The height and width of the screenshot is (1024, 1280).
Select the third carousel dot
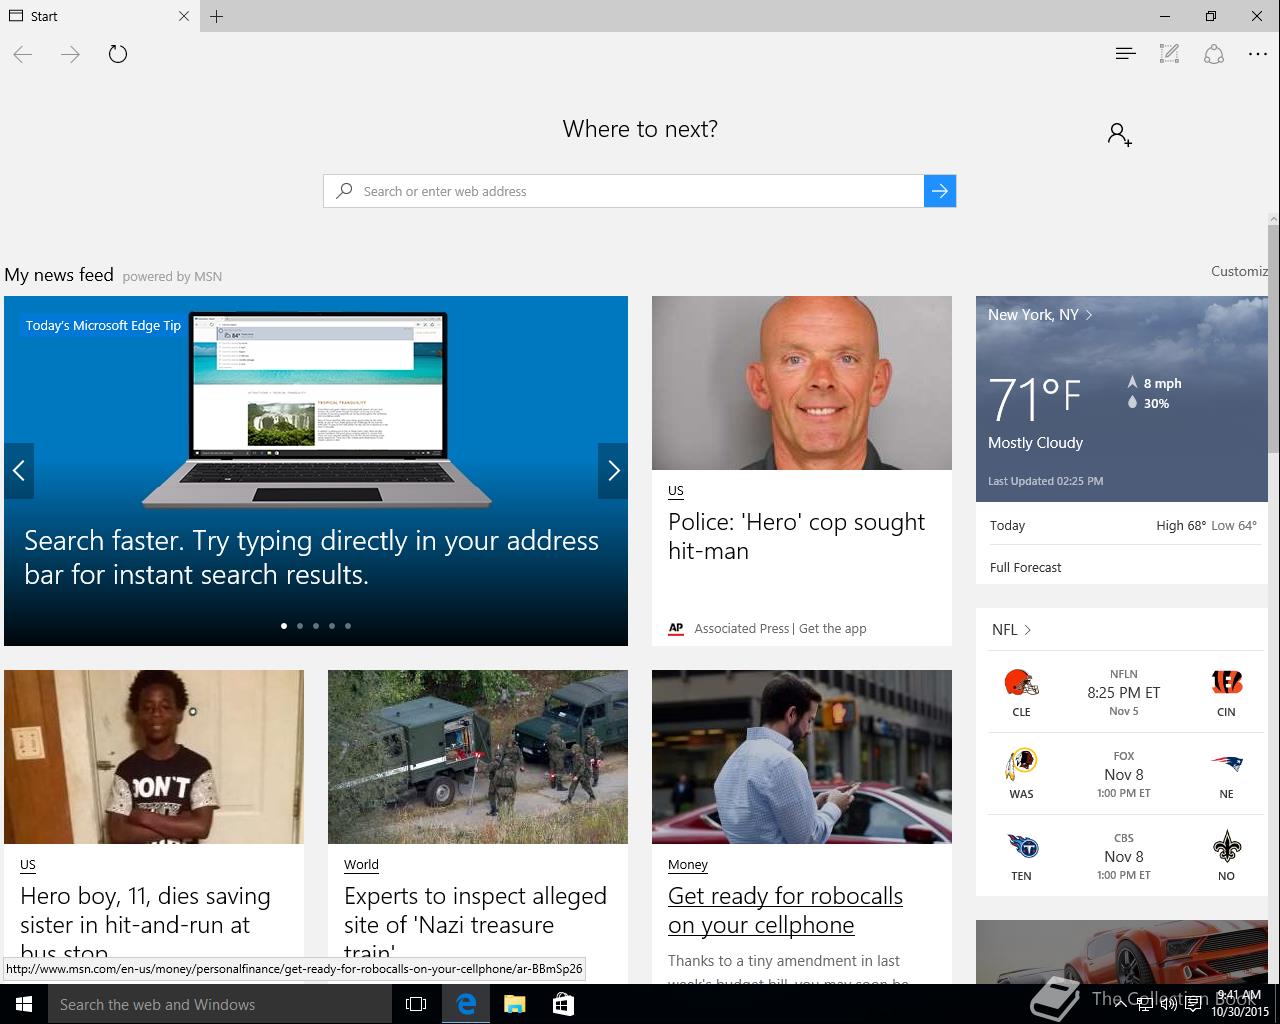[316, 626]
